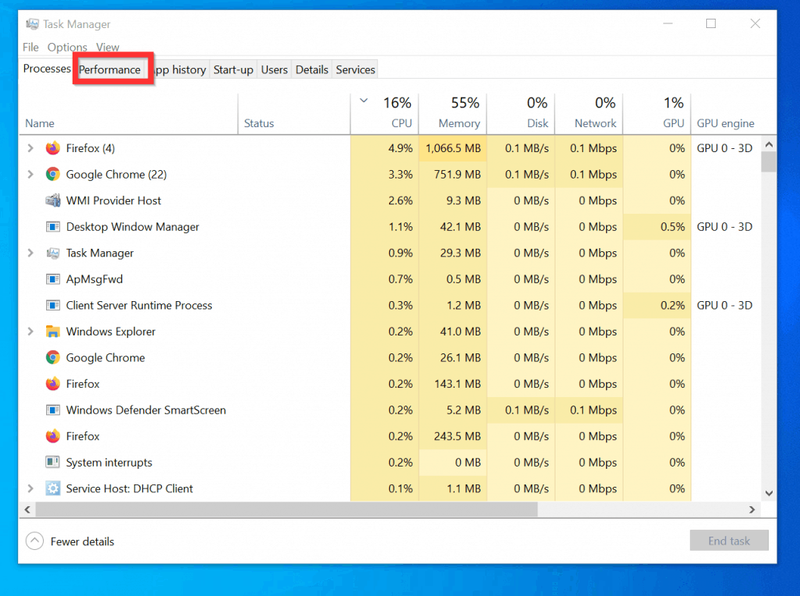Maximize the Task Manager window
800x596 pixels.
click(x=711, y=23)
